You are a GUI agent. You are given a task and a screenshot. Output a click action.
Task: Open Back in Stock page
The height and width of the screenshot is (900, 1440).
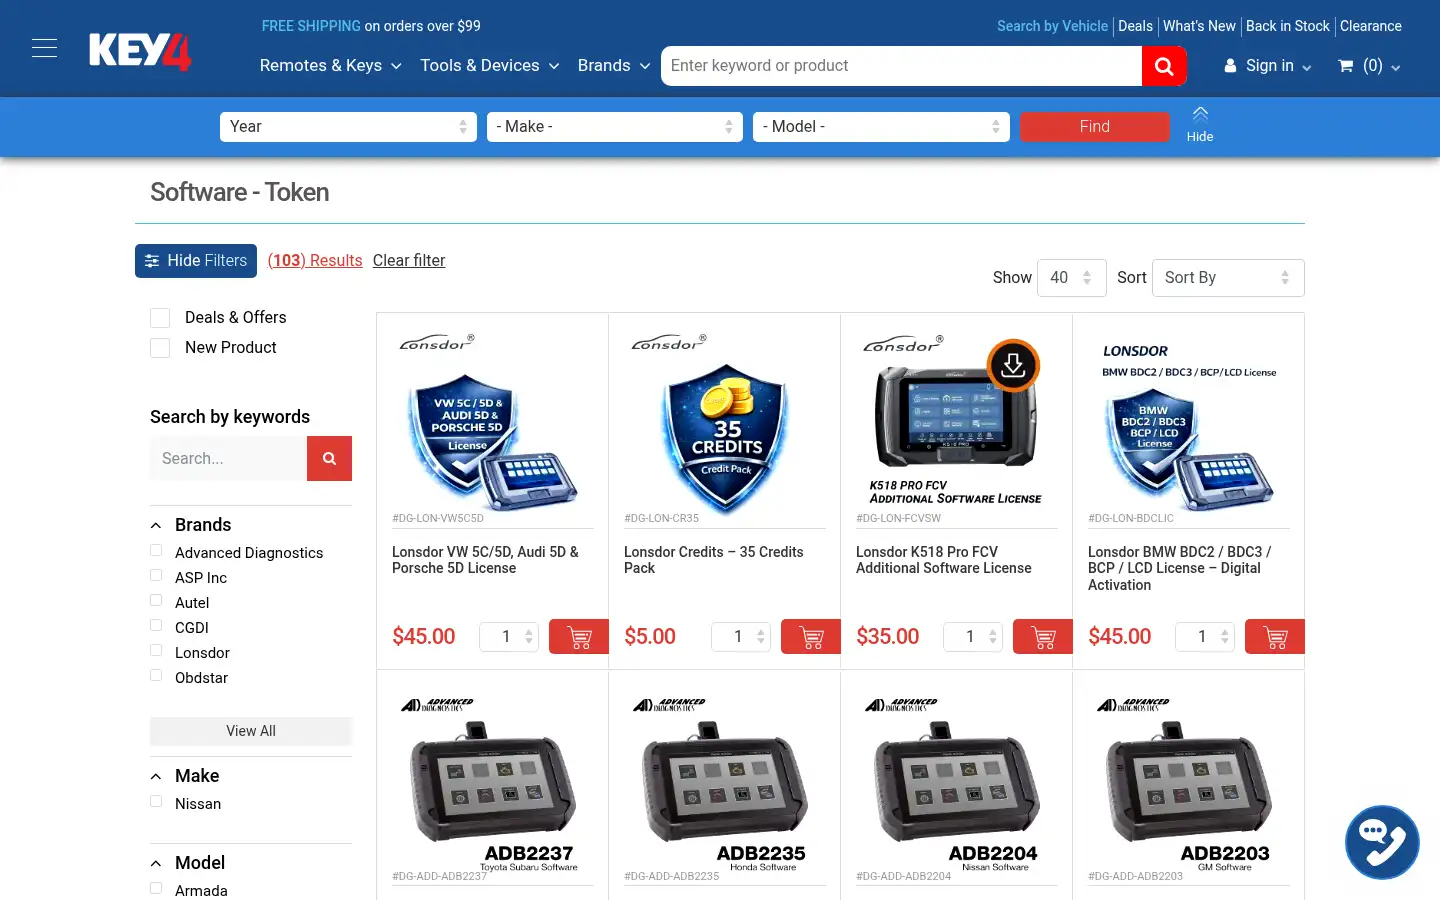coord(1288,26)
